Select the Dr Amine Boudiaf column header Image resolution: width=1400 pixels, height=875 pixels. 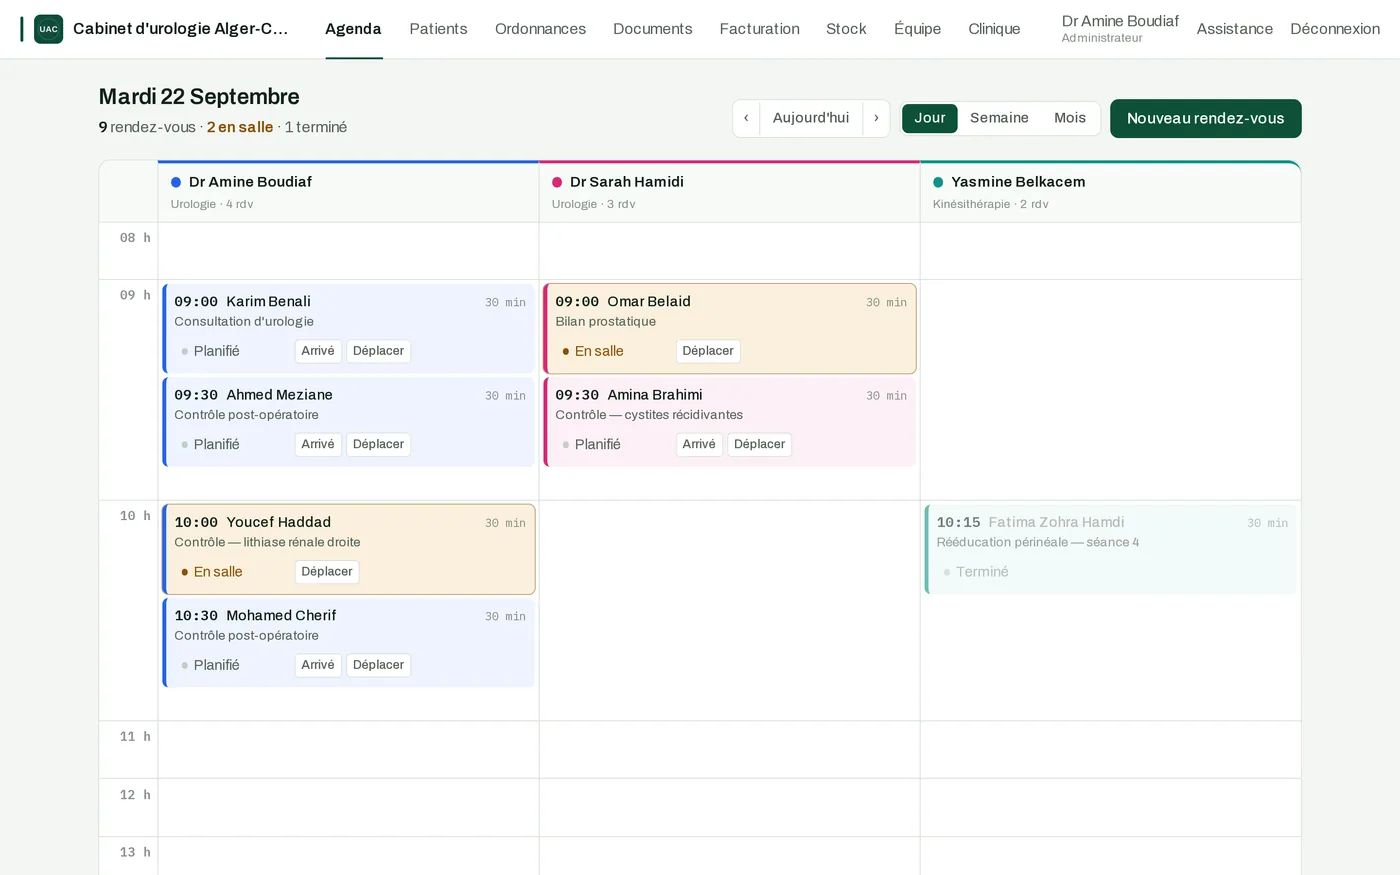348,192
